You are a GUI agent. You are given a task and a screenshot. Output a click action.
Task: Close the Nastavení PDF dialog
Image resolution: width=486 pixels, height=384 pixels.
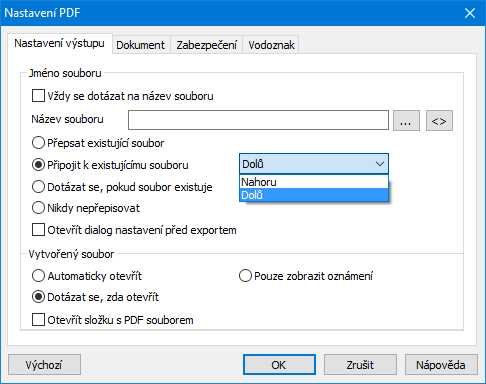click(x=470, y=13)
